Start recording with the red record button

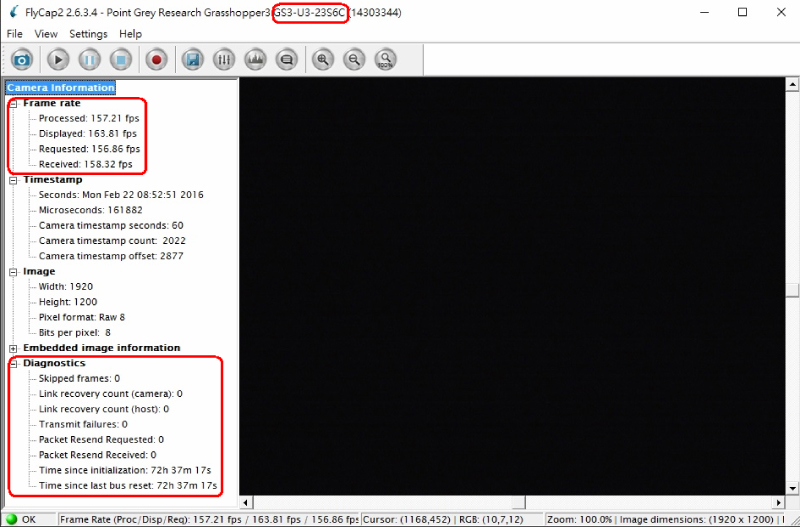click(x=156, y=60)
